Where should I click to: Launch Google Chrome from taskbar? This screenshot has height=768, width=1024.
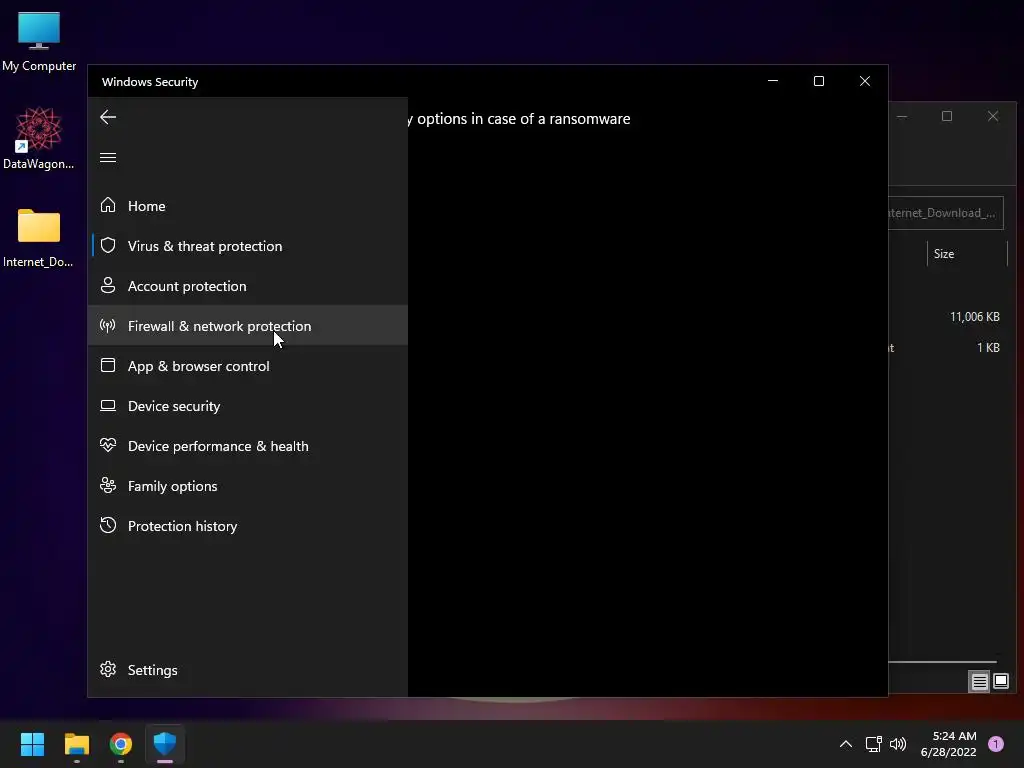121,744
